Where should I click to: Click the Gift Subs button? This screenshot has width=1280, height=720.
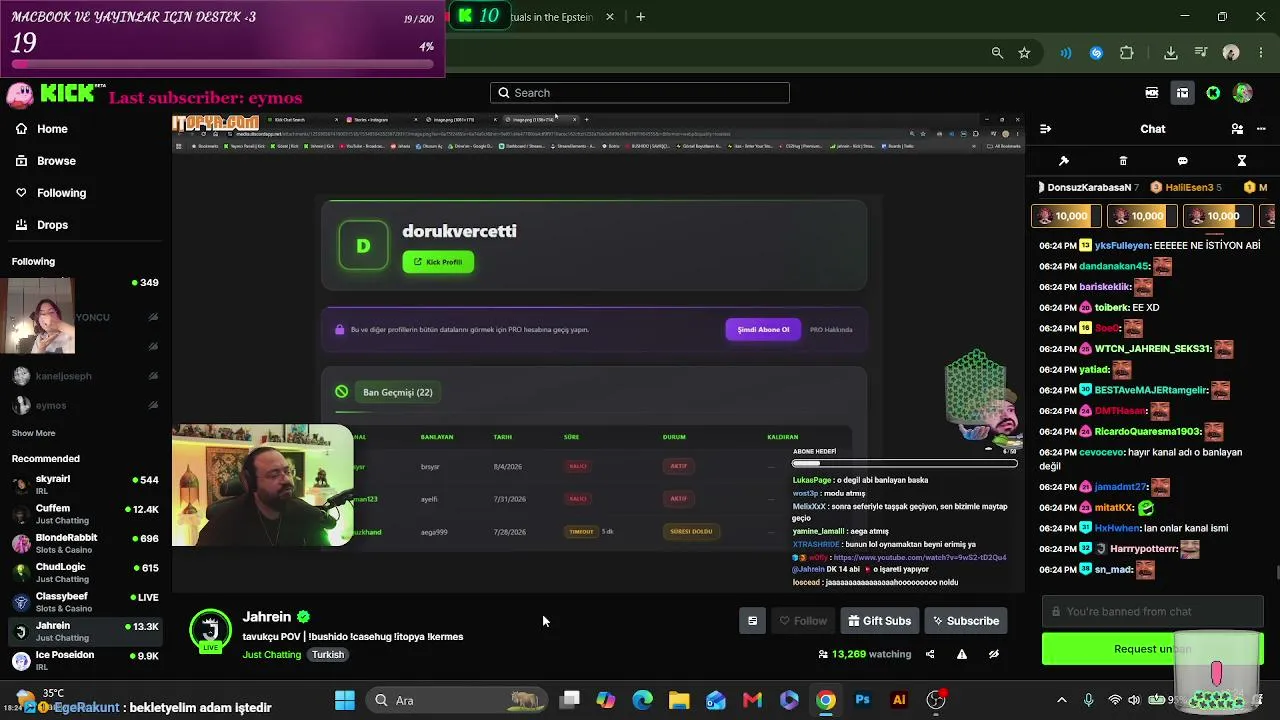click(x=880, y=621)
